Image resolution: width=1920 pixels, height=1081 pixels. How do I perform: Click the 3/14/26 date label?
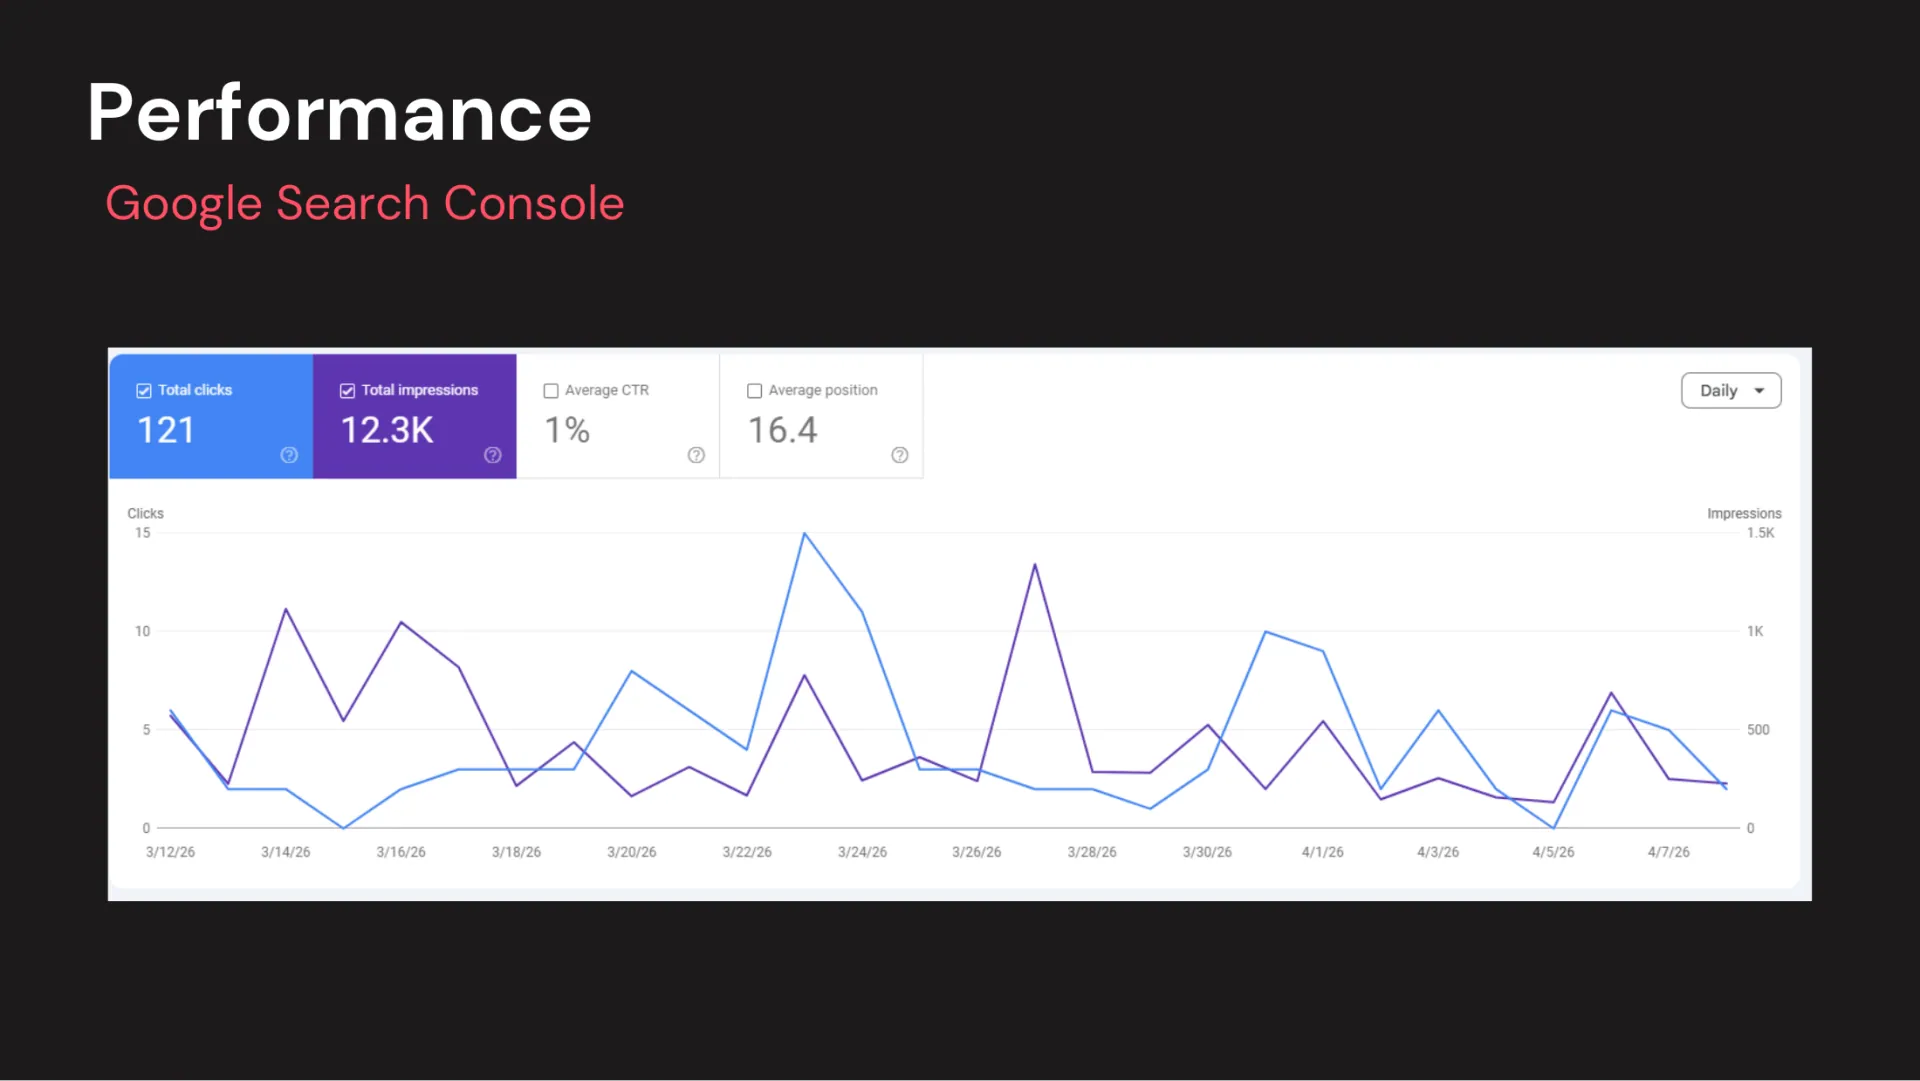[x=286, y=852]
